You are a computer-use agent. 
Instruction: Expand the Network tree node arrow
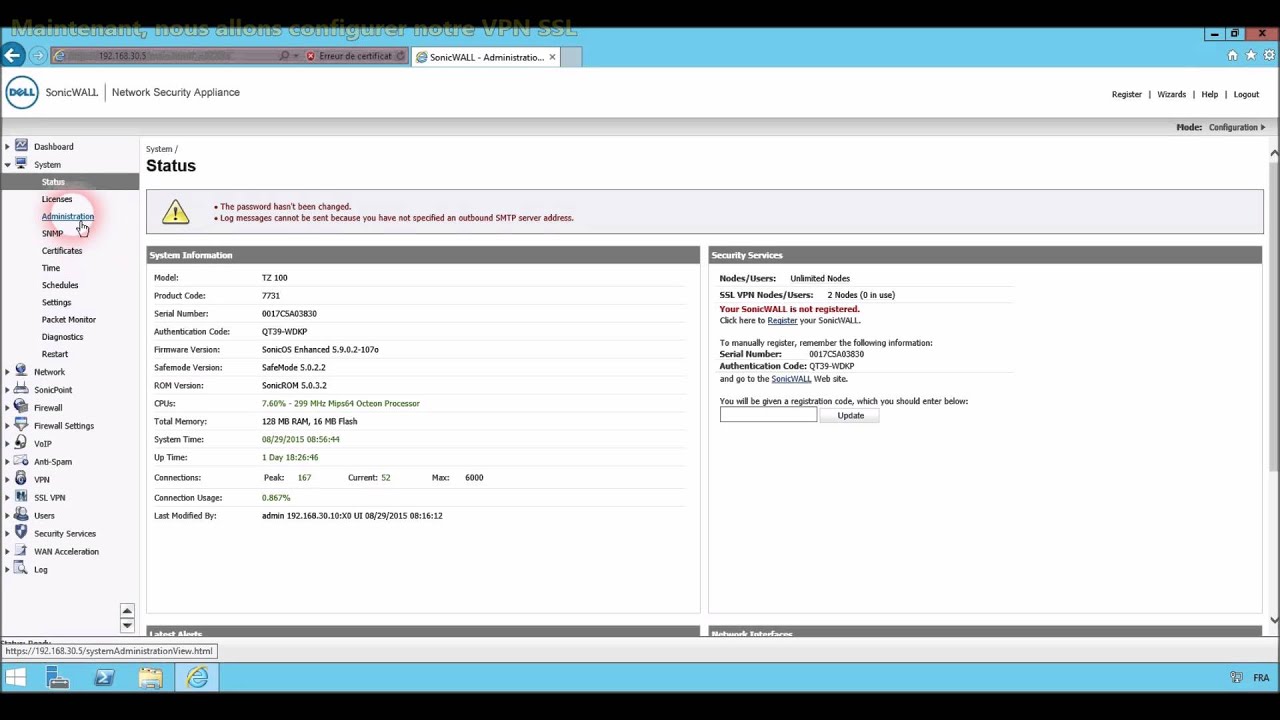[7, 372]
